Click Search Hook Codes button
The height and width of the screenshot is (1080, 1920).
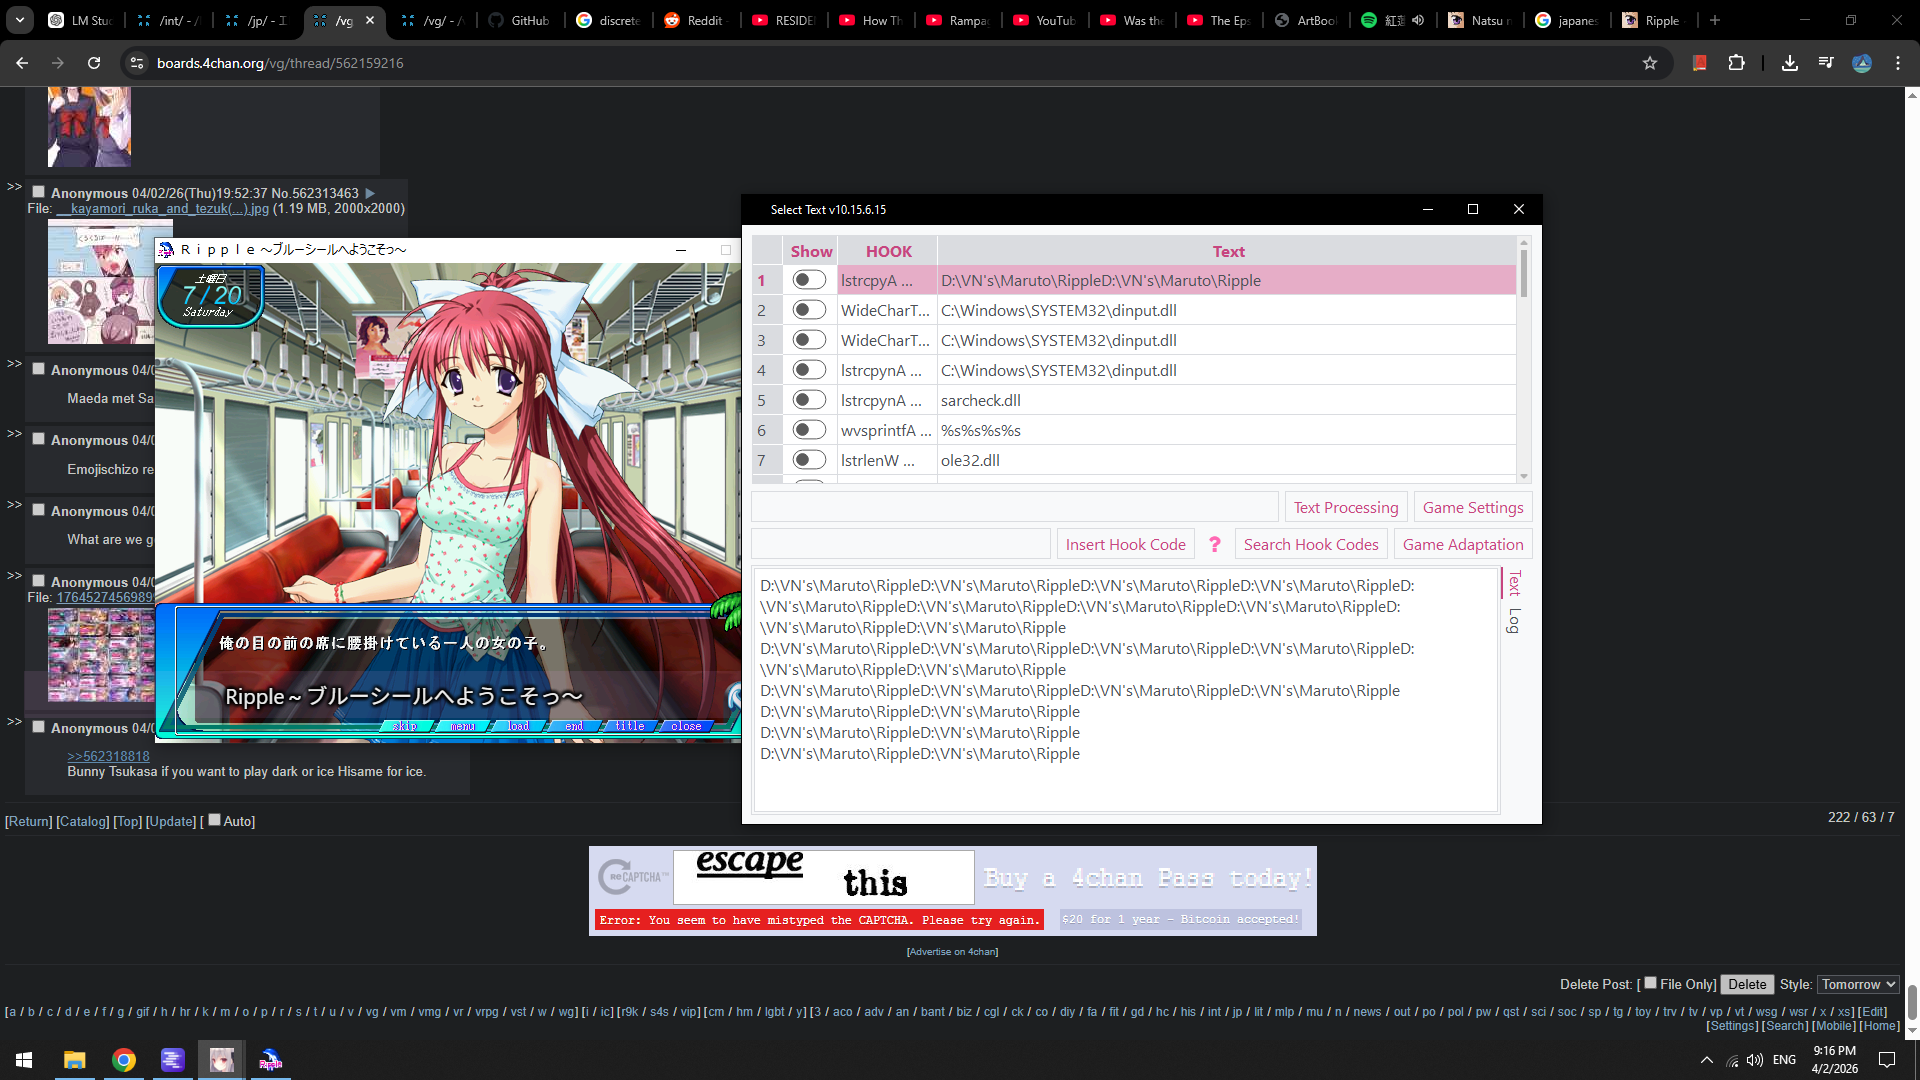pos(1310,544)
